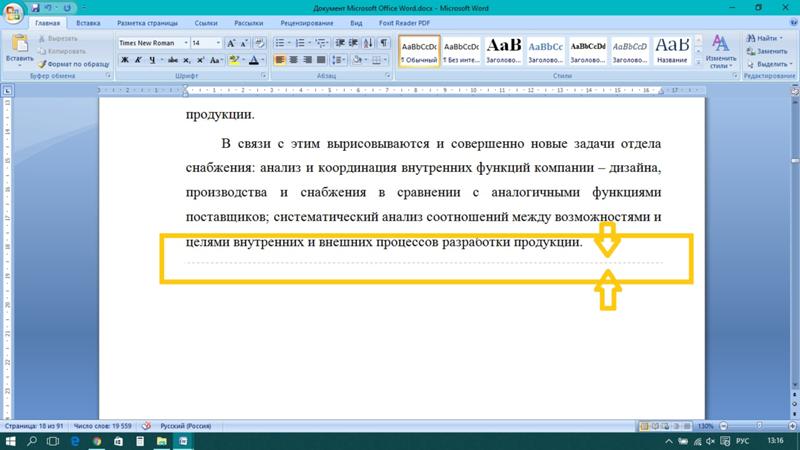
Task: Expand bulleted list options arrow
Action: (x=289, y=43)
